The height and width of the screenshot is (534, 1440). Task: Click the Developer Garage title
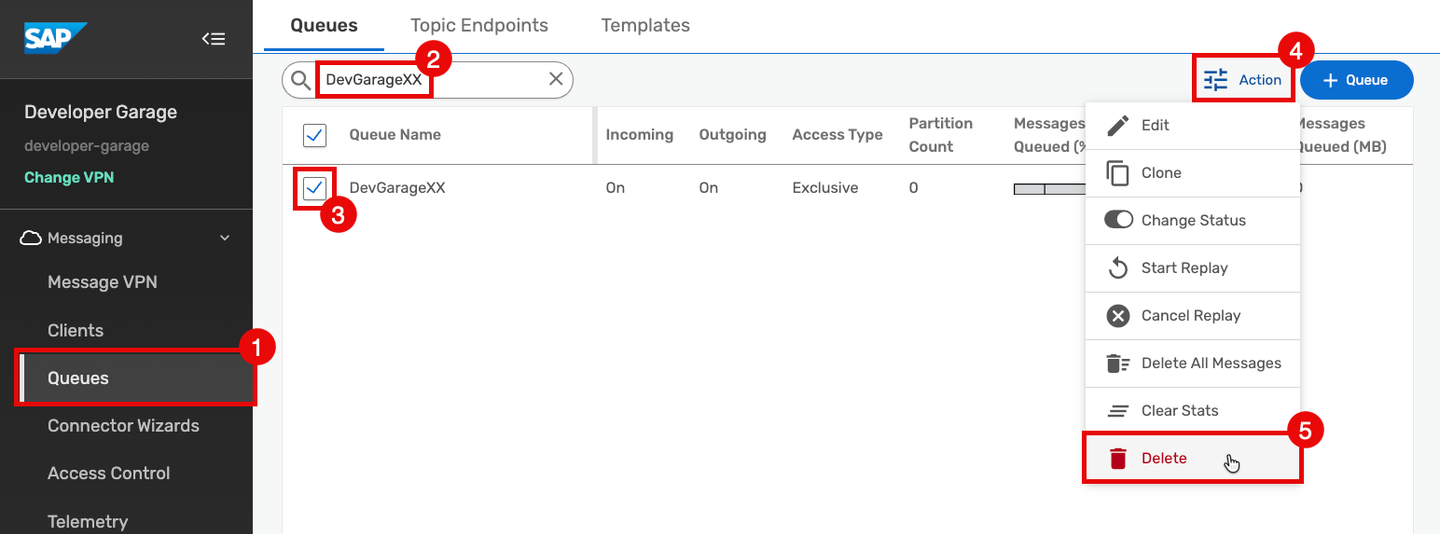(x=101, y=112)
